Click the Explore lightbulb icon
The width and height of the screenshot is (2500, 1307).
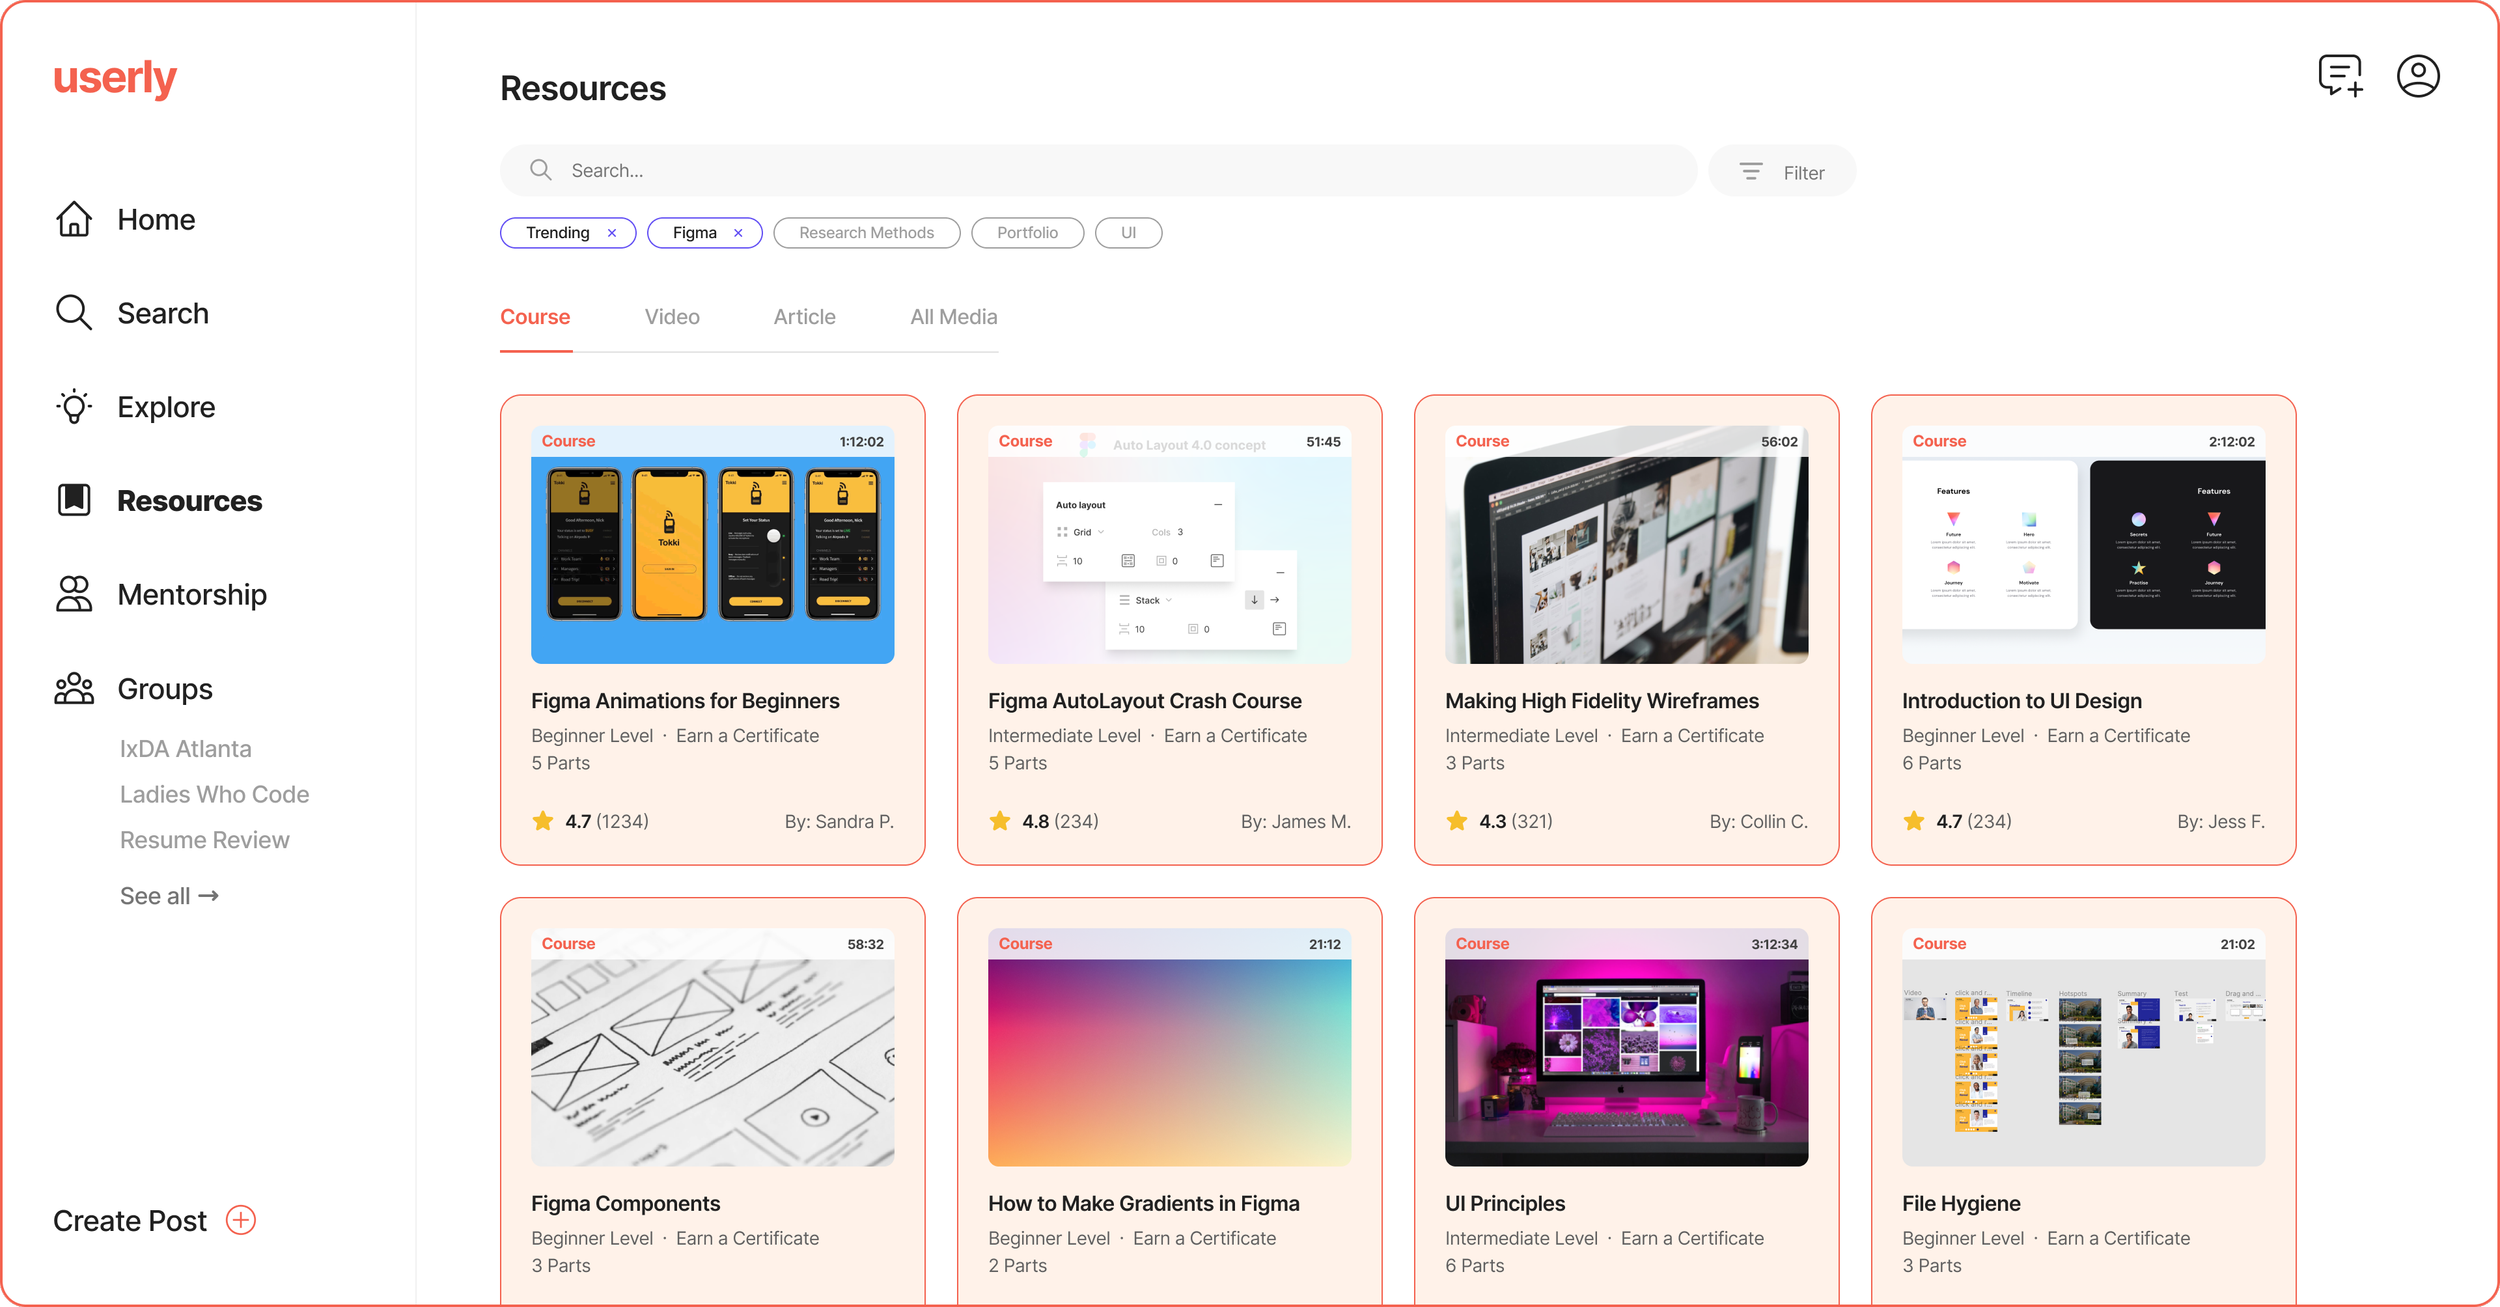click(x=74, y=406)
